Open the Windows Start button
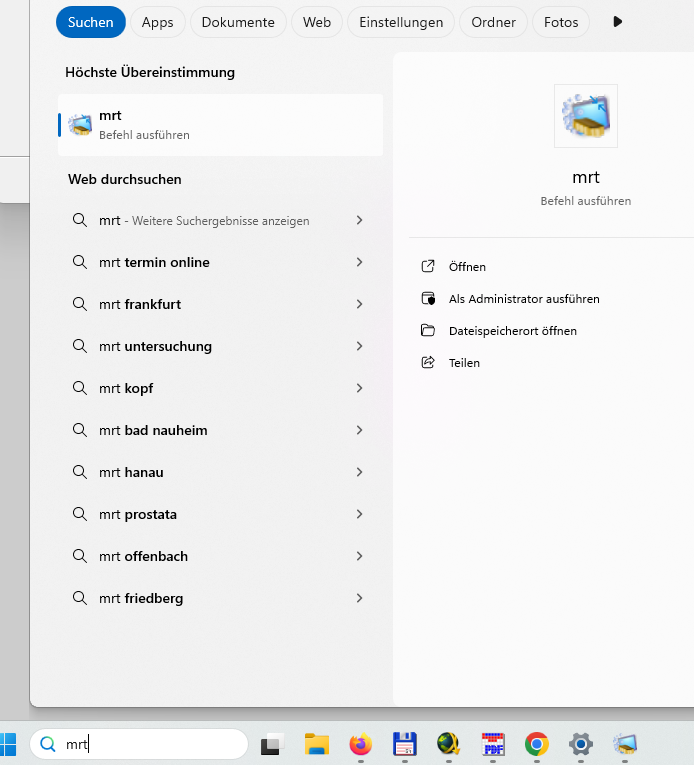Screen dimensions: 694x765 [7, 744]
